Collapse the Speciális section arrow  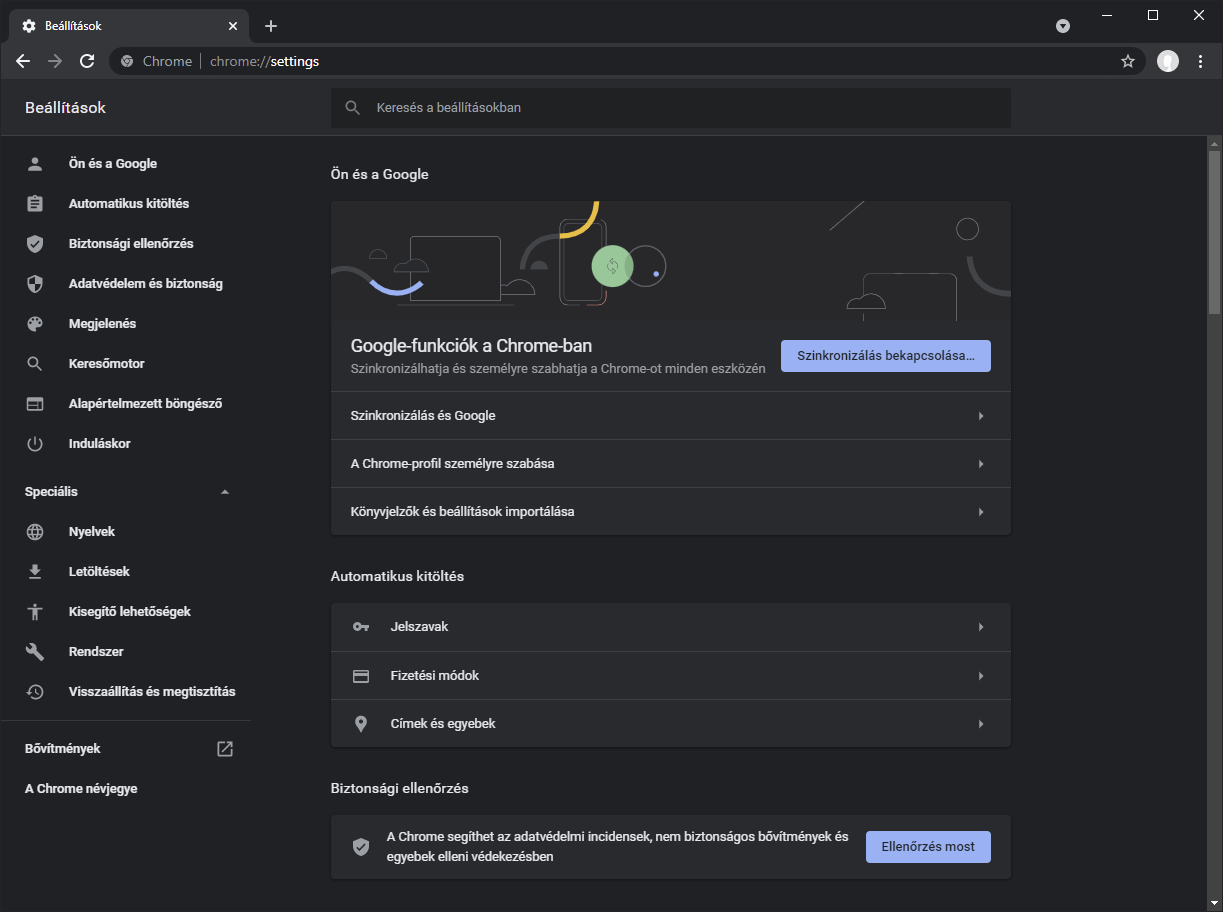click(x=225, y=492)
